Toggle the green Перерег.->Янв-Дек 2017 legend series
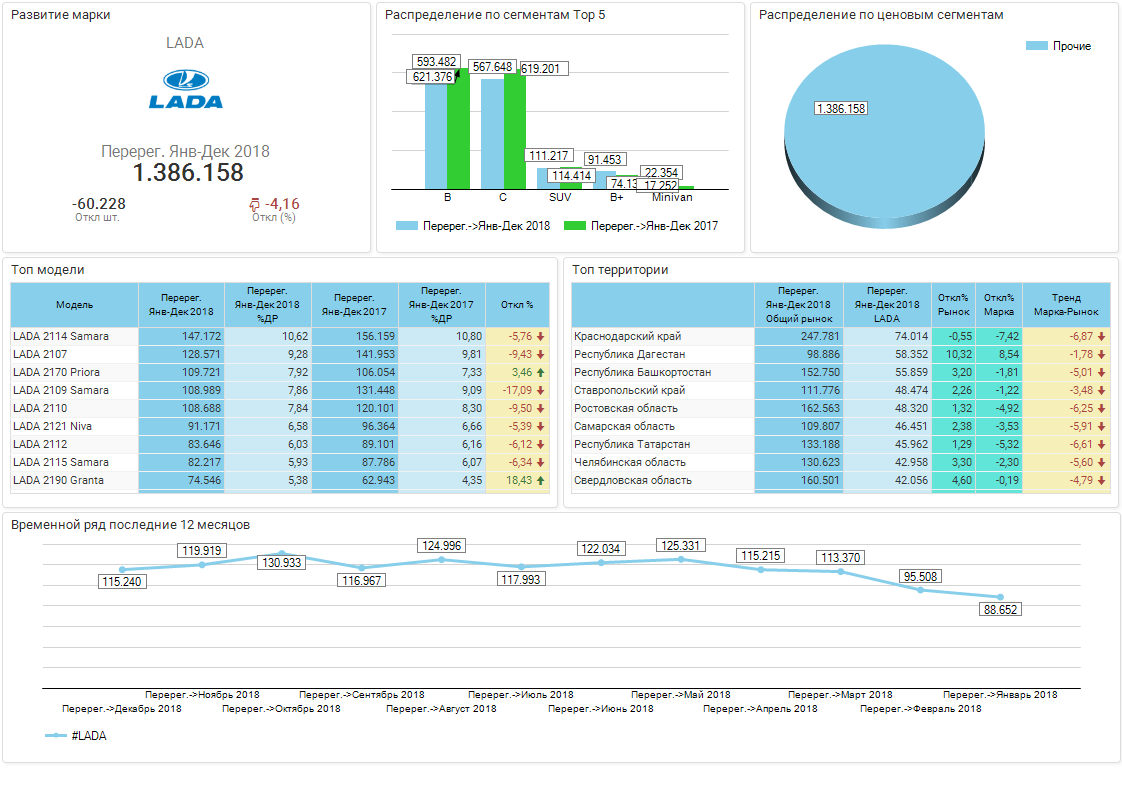The height and width of the screenshot is (793, 1122). coord(575,226)
